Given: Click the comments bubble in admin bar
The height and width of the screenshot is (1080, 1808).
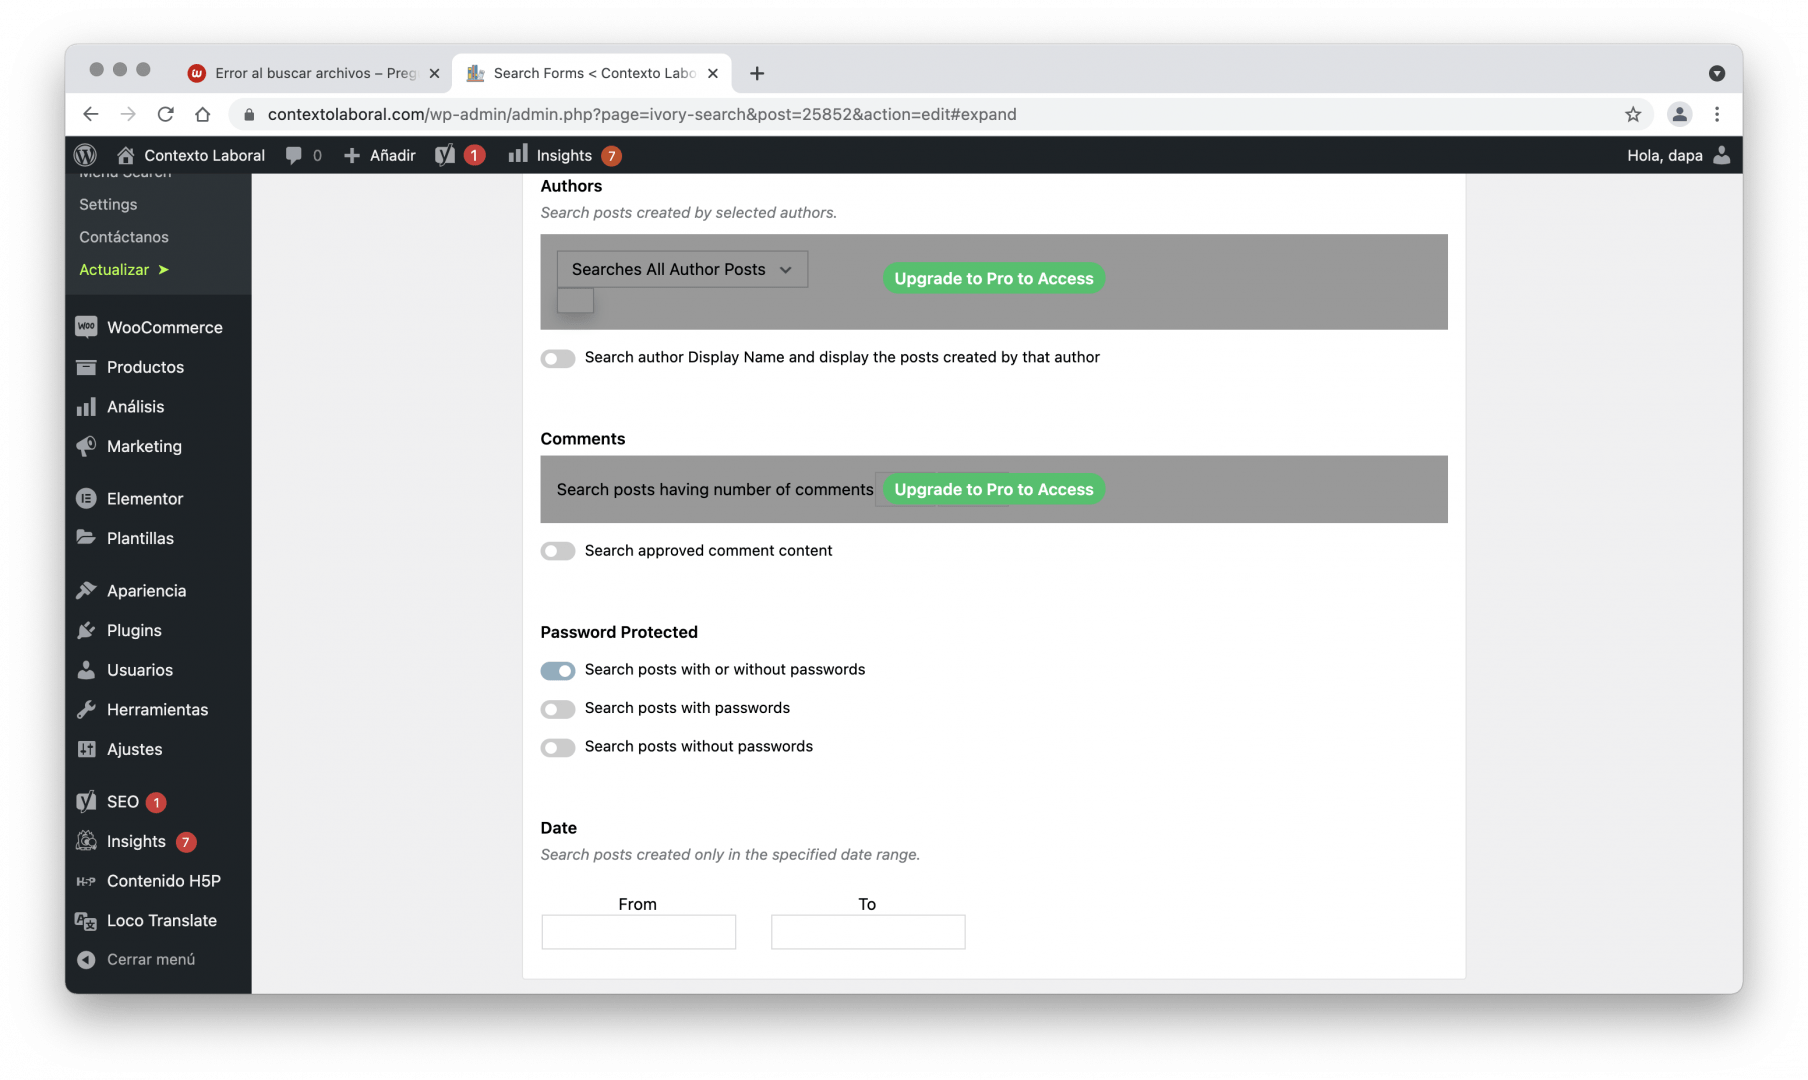Looking at the screenshot, I should [x=303, y=155].
